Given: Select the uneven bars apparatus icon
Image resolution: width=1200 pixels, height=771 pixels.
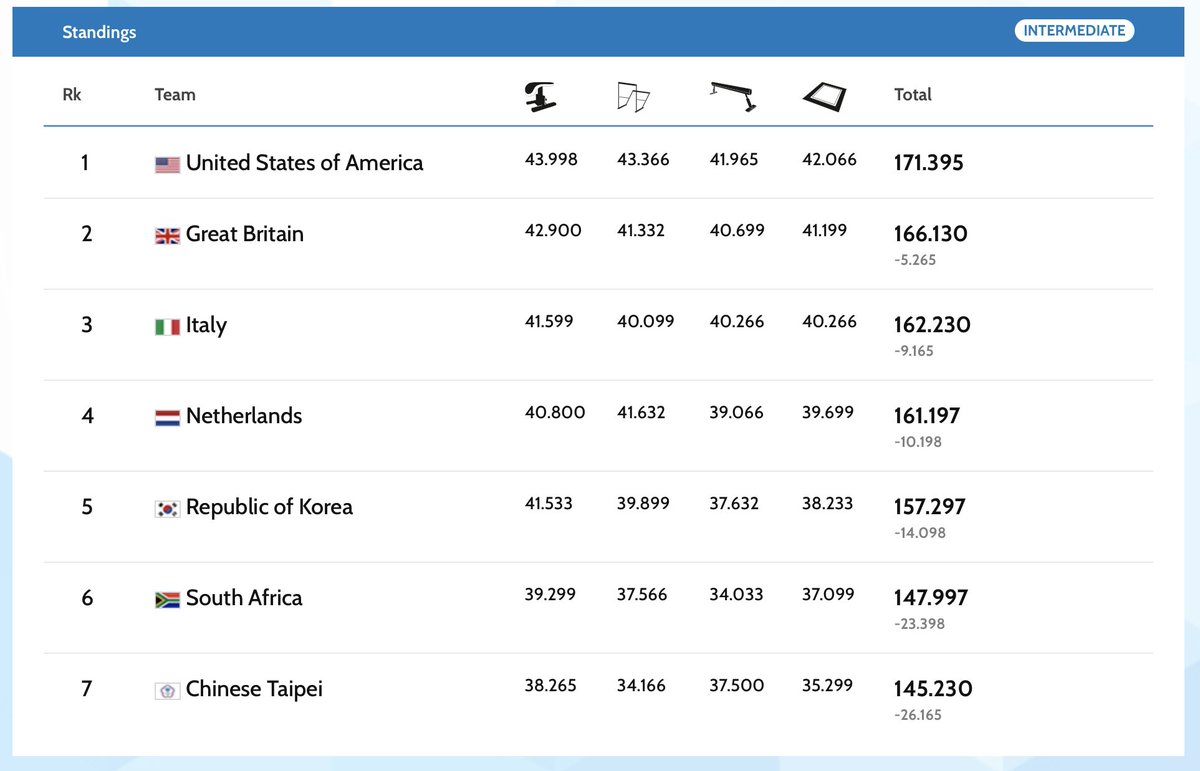Looking at the screenshot, I should pyautogui.click(x=635, y=93).
